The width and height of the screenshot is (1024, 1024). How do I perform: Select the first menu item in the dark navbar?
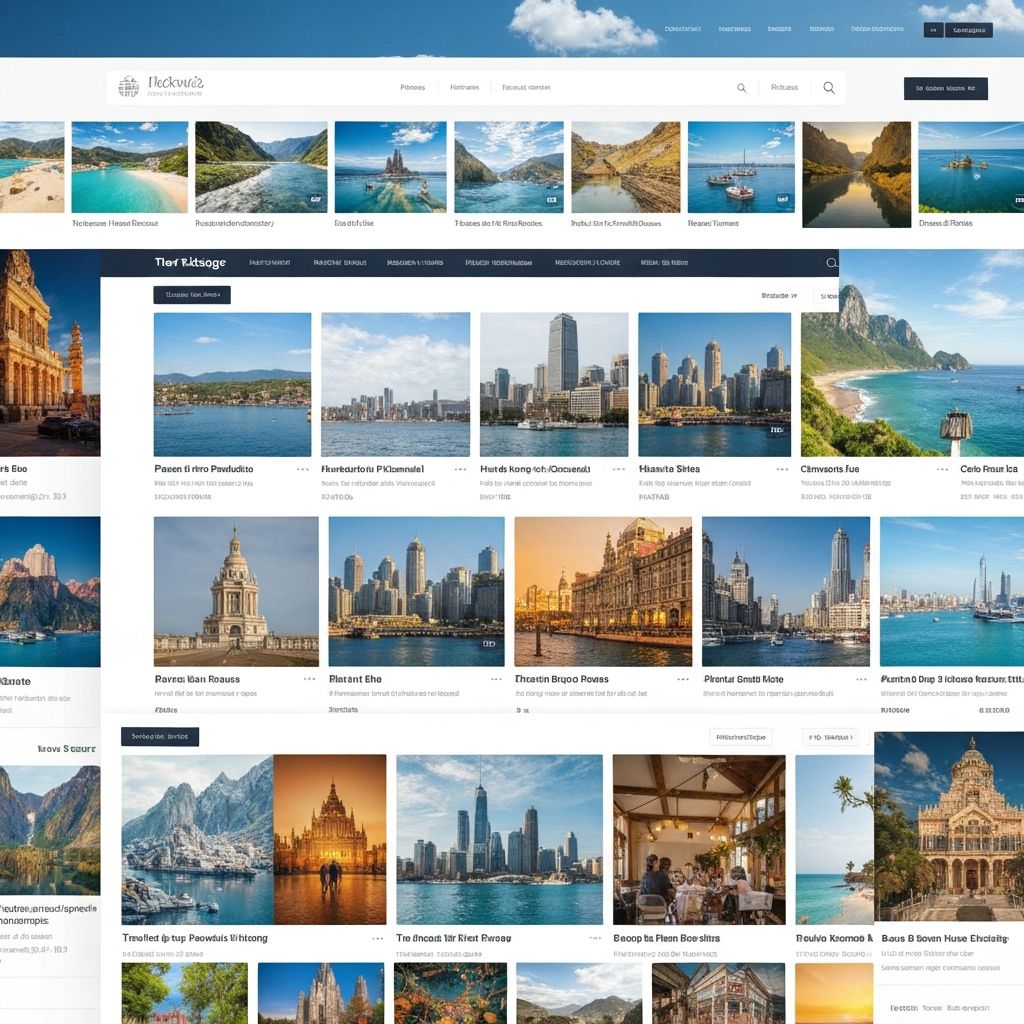(270, 264)
